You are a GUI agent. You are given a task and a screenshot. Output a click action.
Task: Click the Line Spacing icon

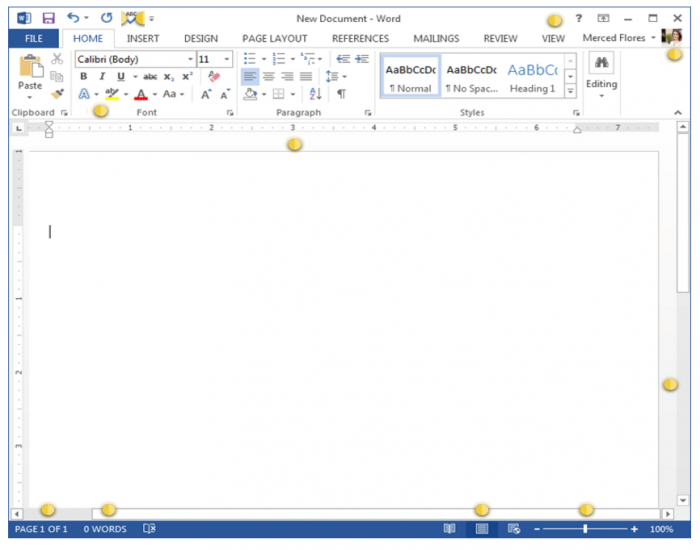pyautogui.click(x=332, y=76)
